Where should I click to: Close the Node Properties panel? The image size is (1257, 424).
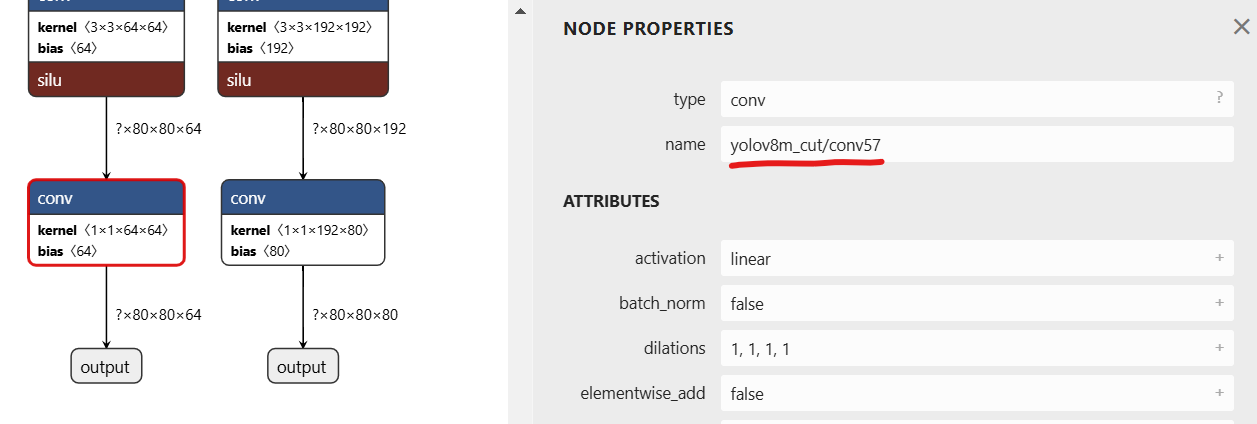pos(1241,27)
